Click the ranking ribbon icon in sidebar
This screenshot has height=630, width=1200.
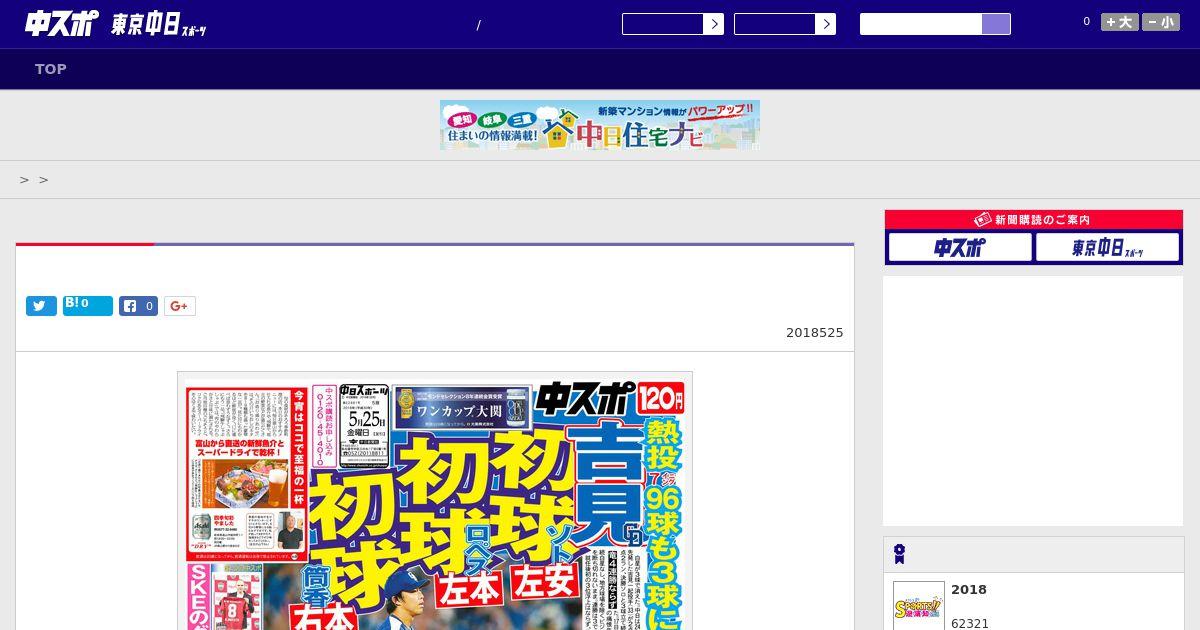coord(900,554)
